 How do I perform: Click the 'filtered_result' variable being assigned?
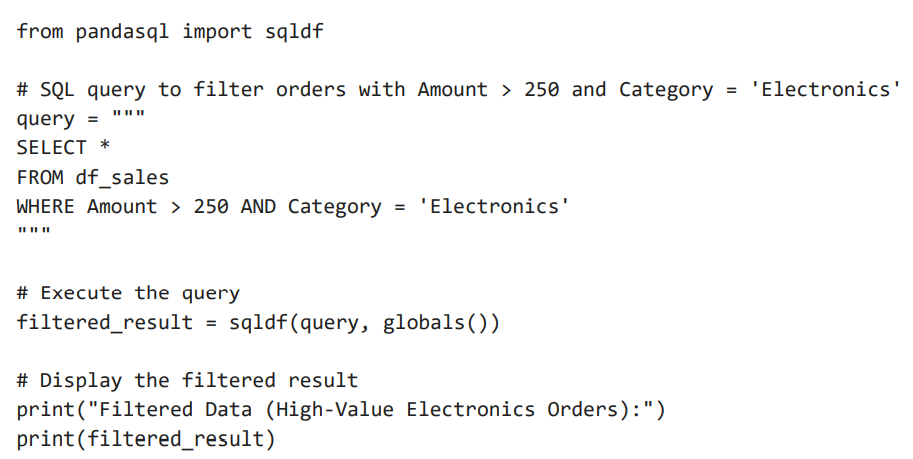click(x=104, y=323)
